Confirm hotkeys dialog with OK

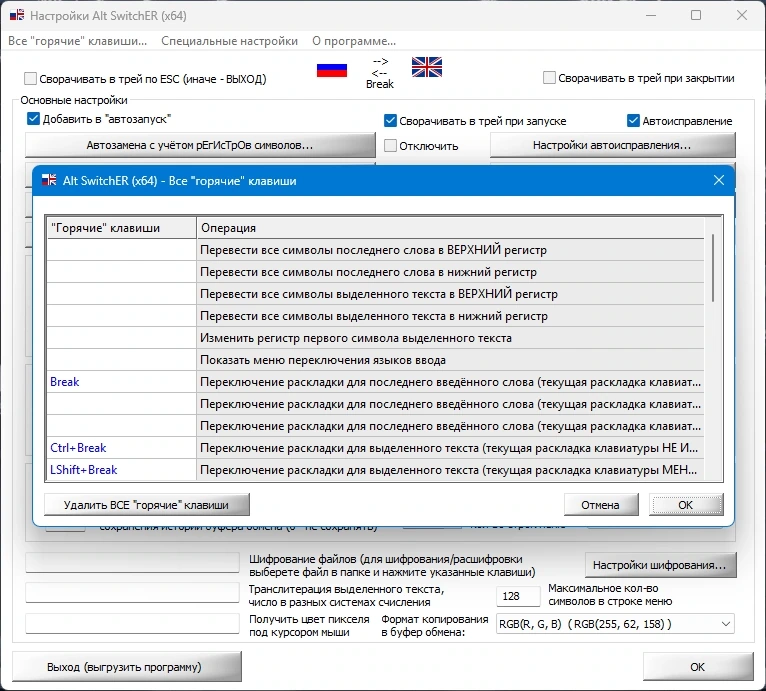coord(685,505)
